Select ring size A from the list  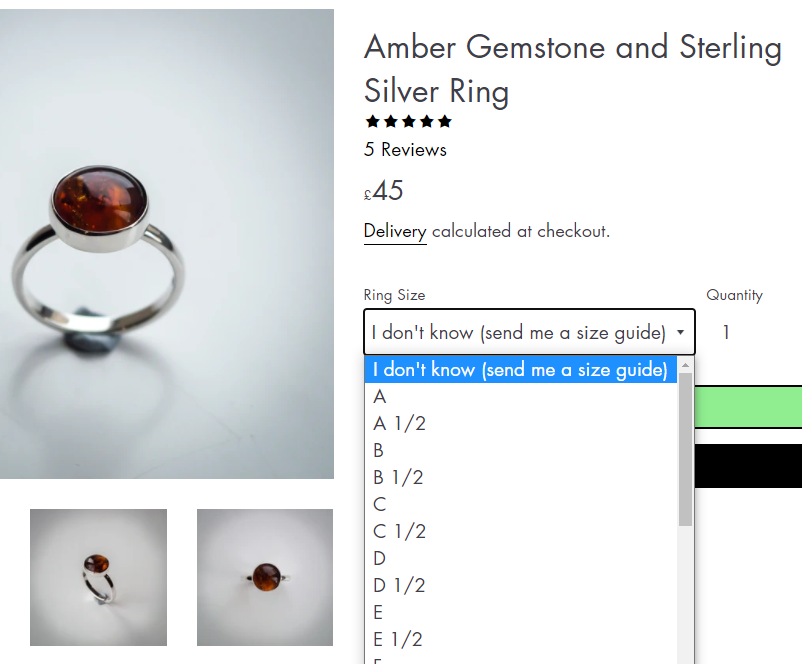click(380, 397)
